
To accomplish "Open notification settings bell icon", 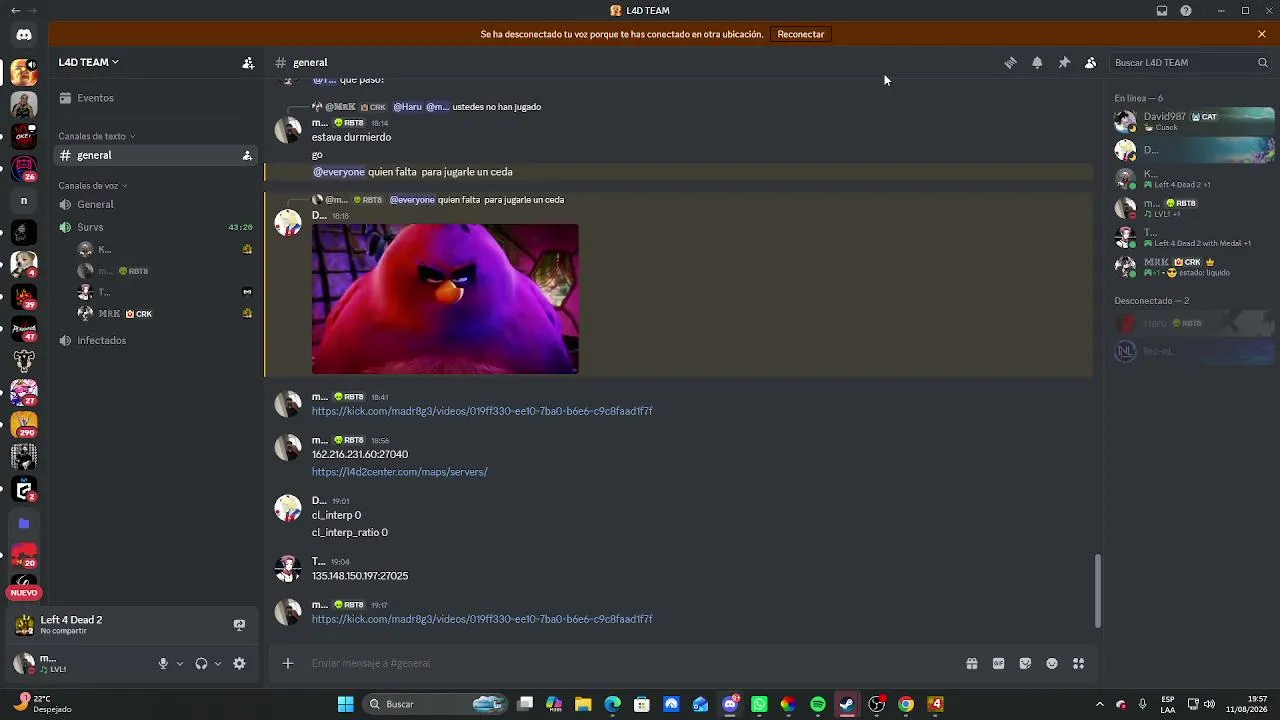I will pyautogui.click(x=1037, y=62).
